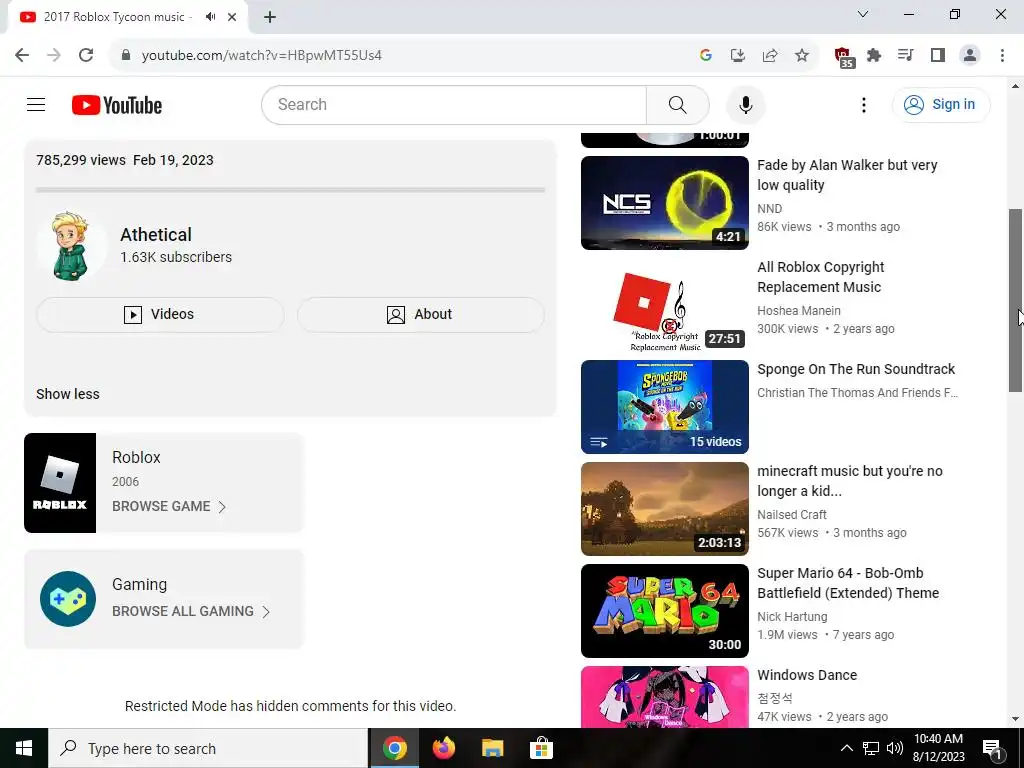Toggle the browser side panel icon
1024x768 pixels.
(938, 55)
